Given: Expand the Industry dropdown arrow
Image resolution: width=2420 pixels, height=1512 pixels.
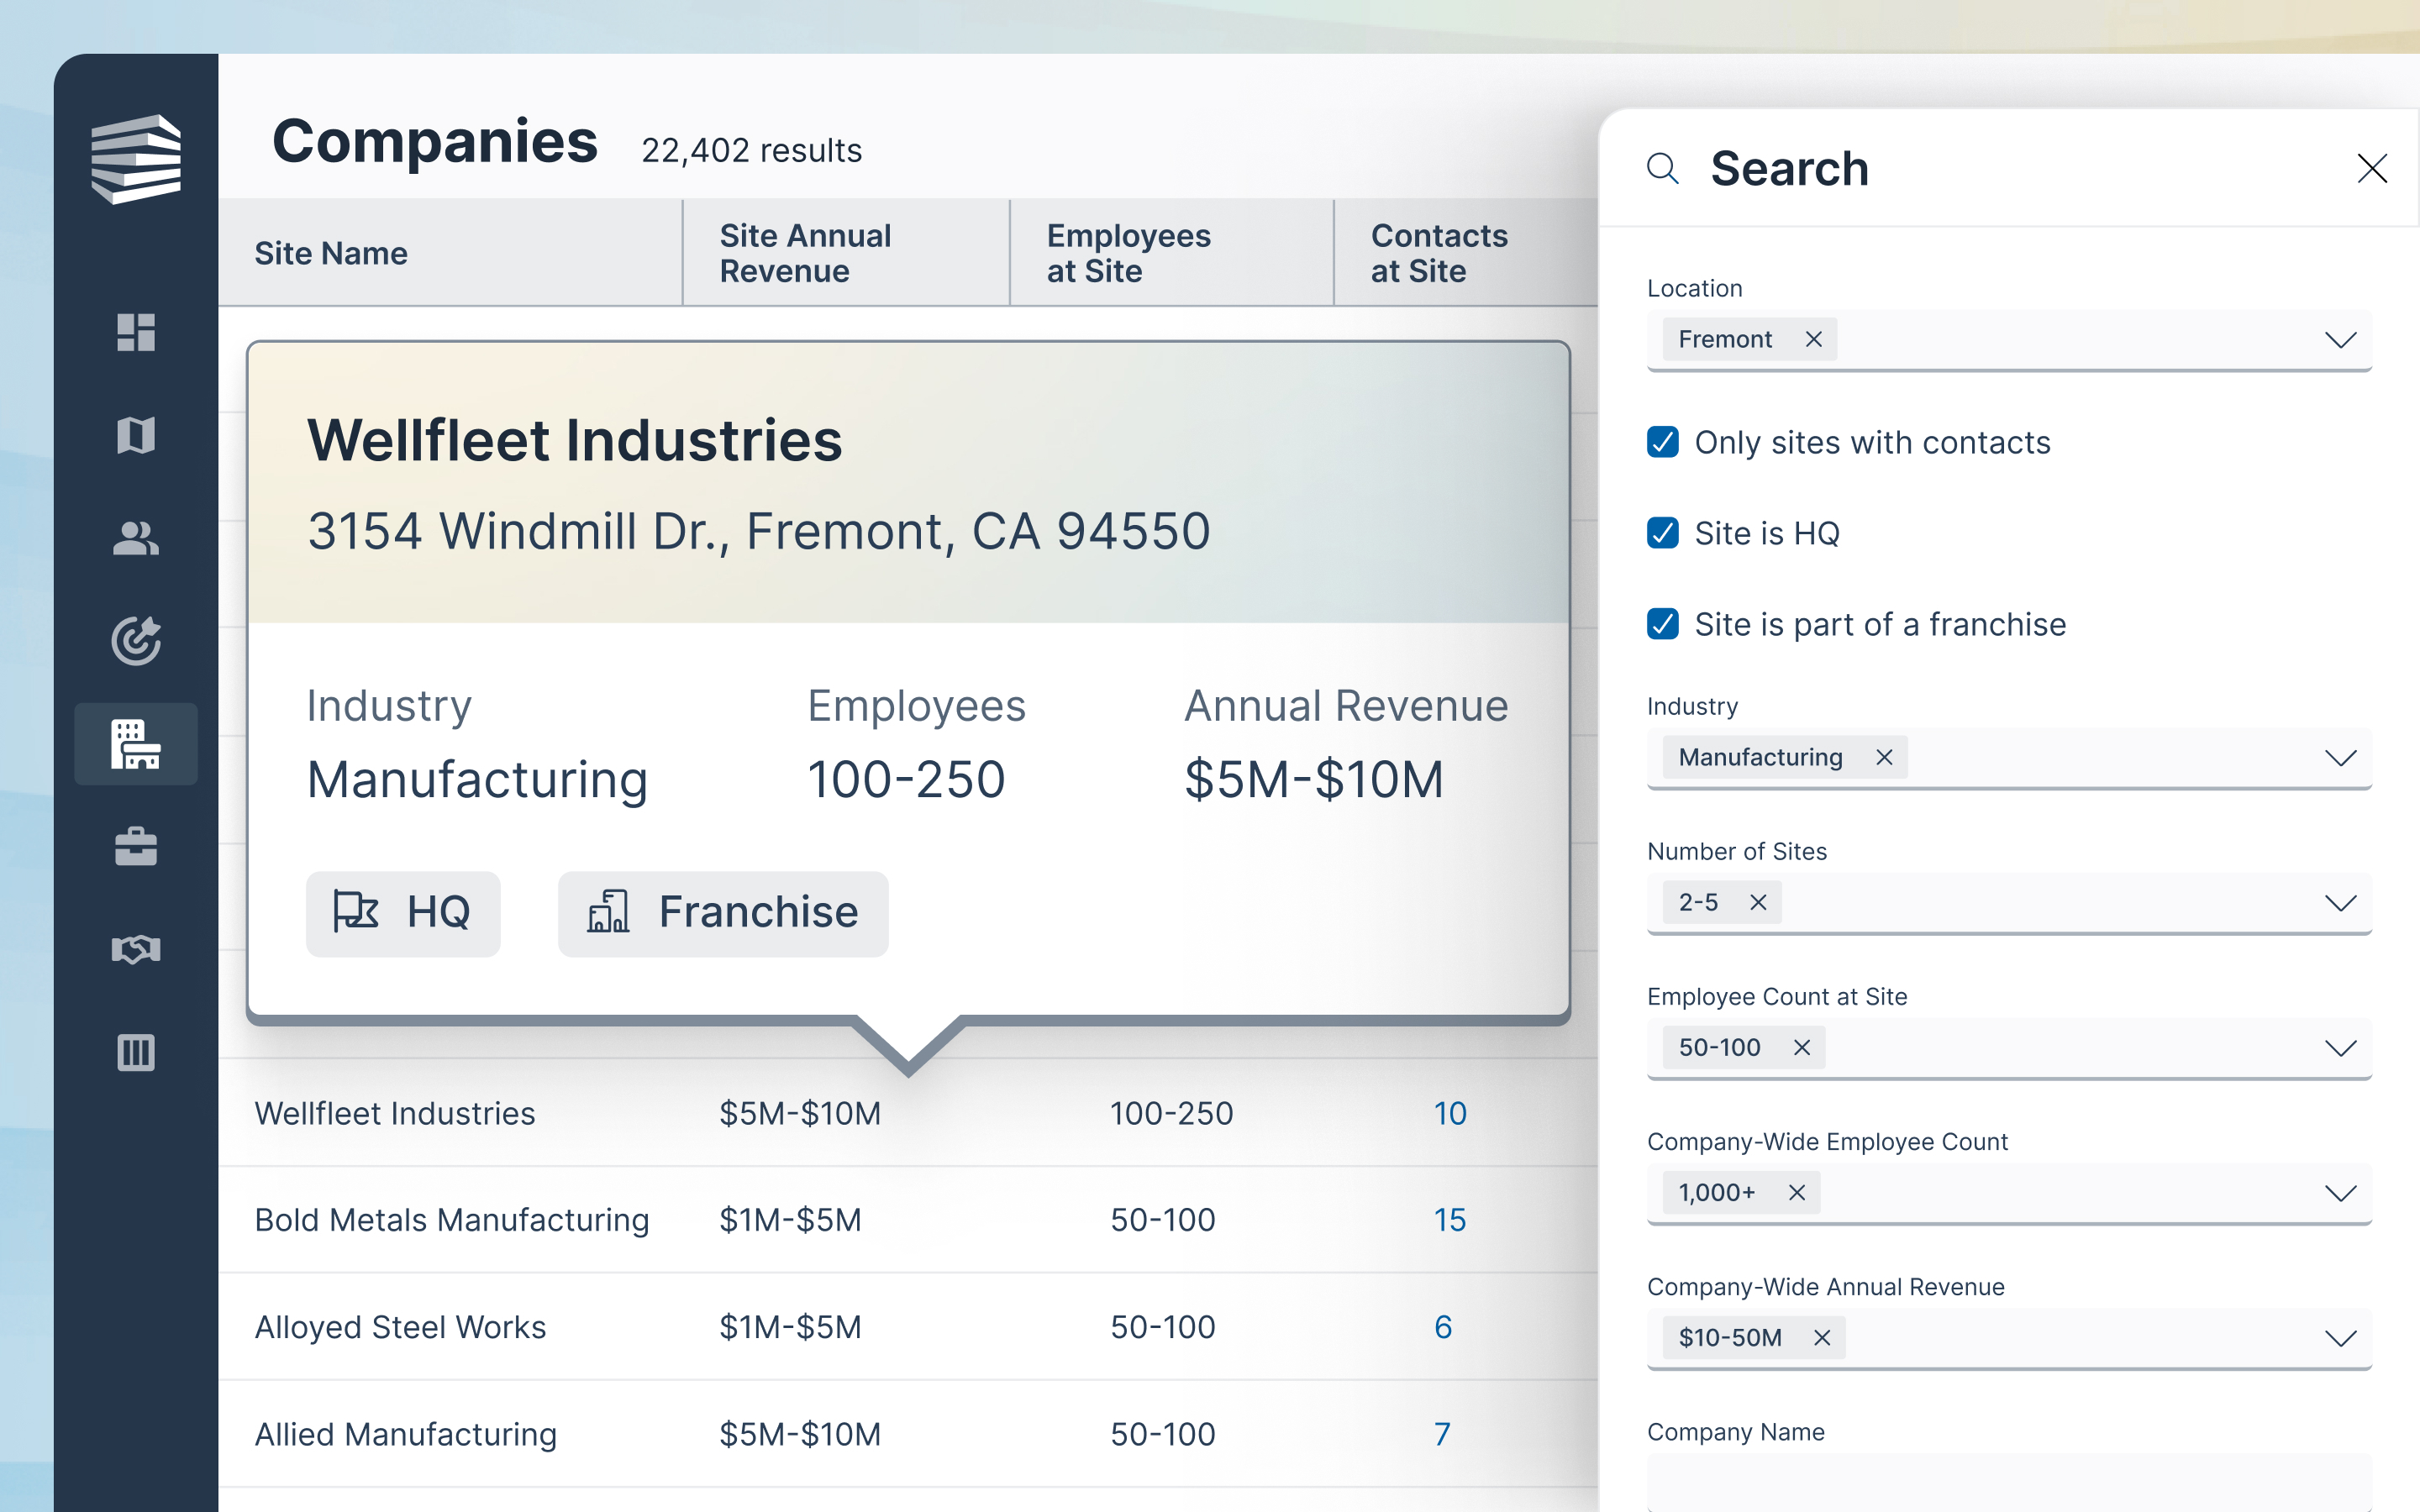Looking at the screenshot, I should [2340, 758].
